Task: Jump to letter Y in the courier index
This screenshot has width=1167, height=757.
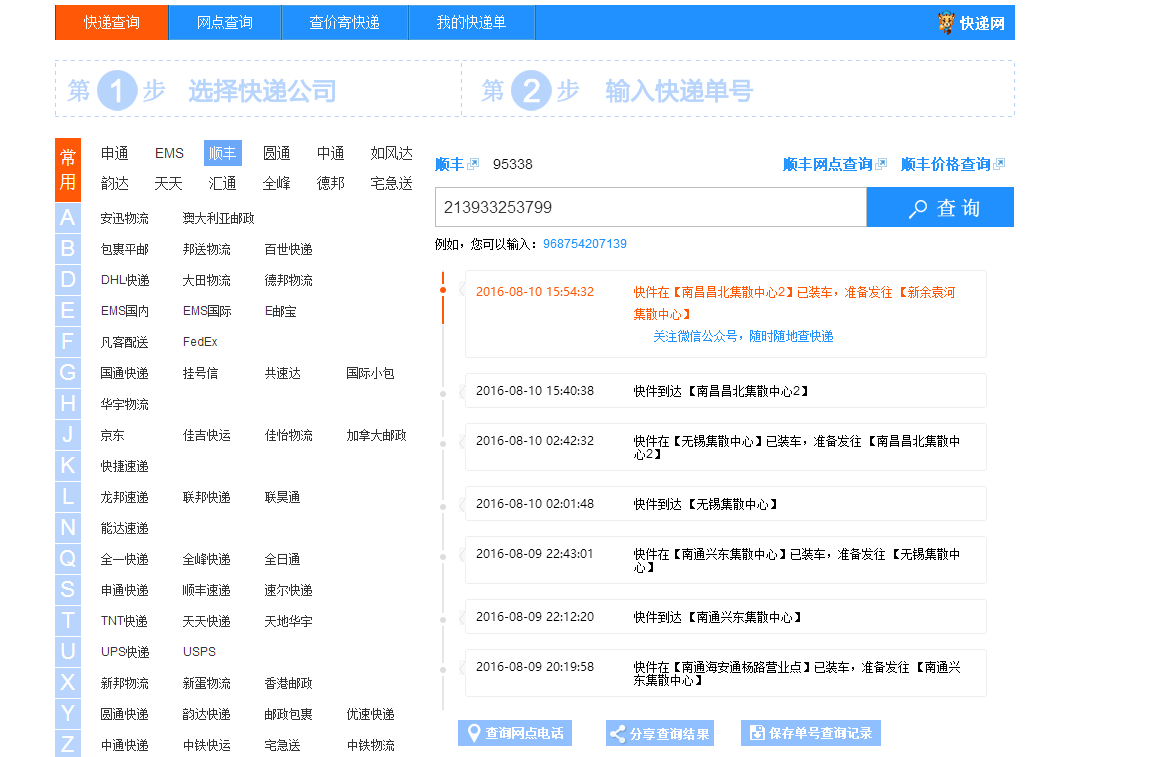Action: (x=68, y=713)
